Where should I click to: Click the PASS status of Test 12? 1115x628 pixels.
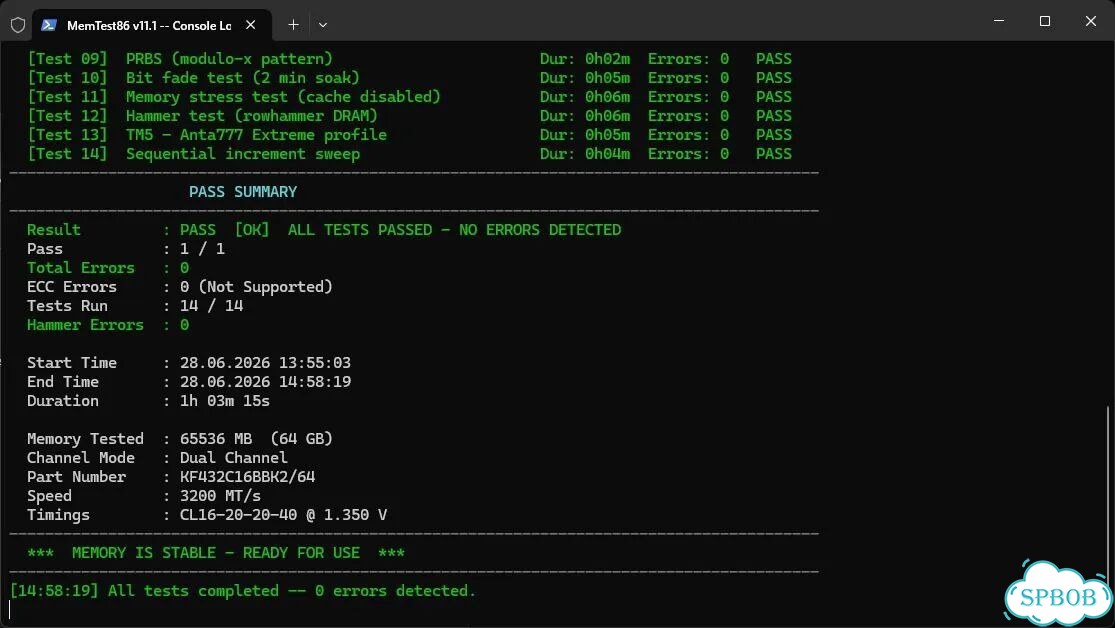click(774, 116)
